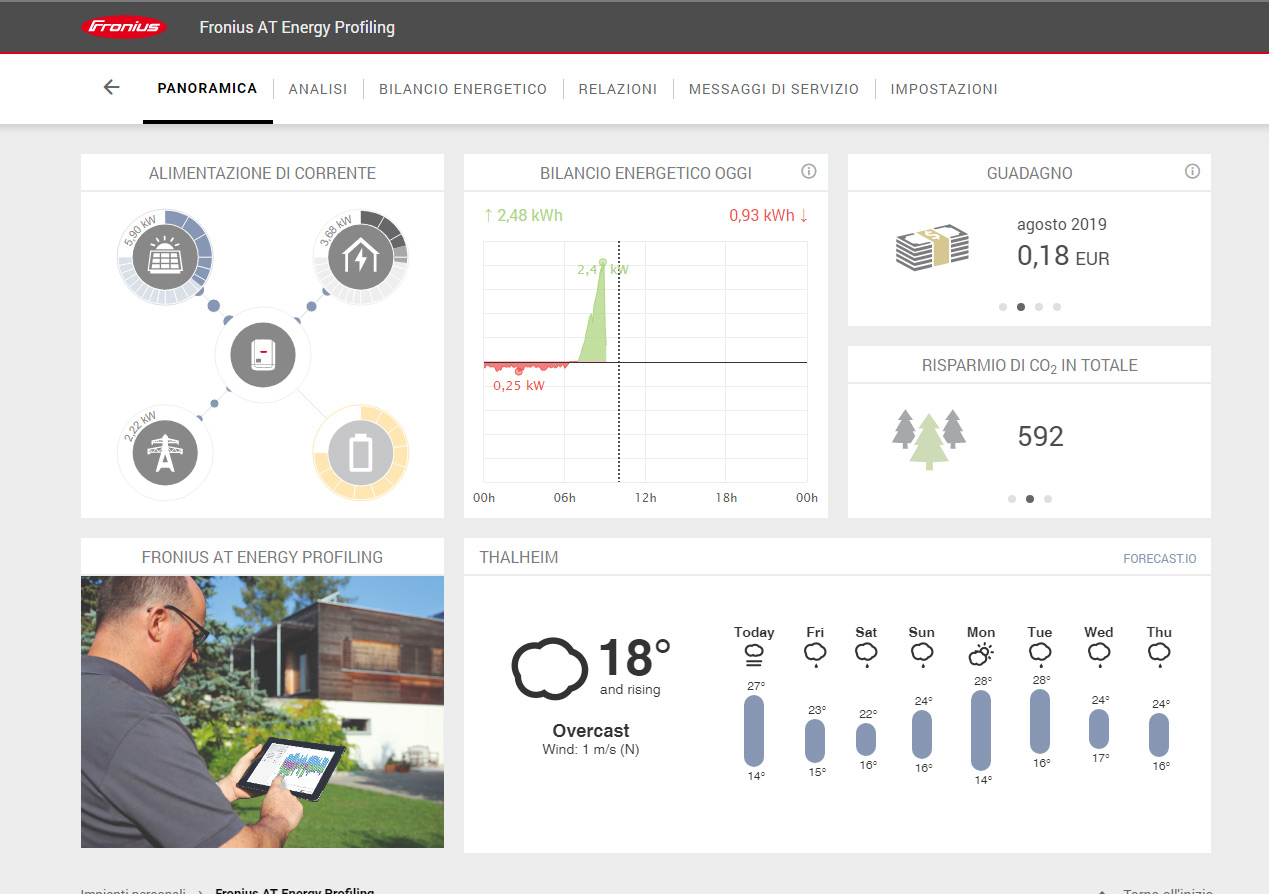Open the Messaggi di Servizio tab
Viewport: 1269px width, 894px height.
pos(774,89)
